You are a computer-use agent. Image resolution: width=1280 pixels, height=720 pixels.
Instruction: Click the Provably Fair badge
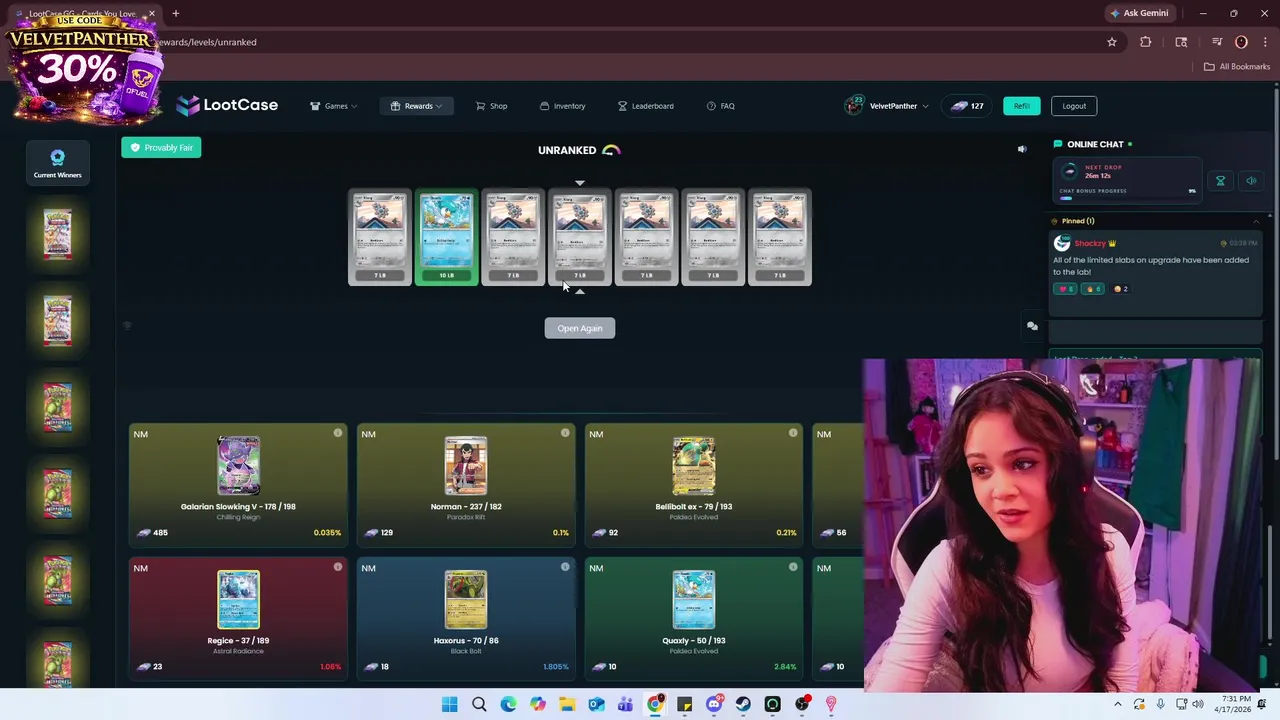click(161, 148)
